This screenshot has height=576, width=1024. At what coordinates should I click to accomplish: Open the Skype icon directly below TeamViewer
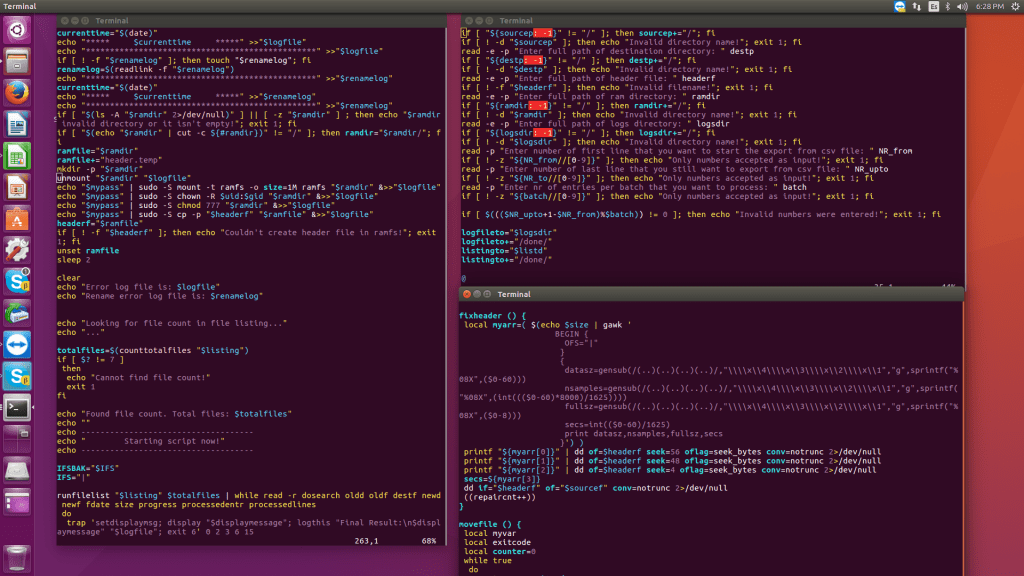(x=17, y=376)
